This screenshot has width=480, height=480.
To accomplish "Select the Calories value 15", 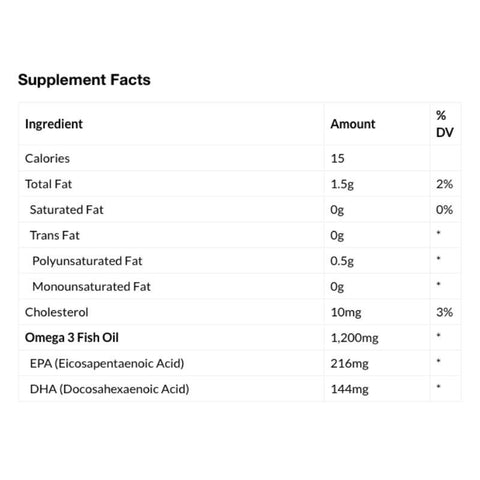I will (337, 158).
